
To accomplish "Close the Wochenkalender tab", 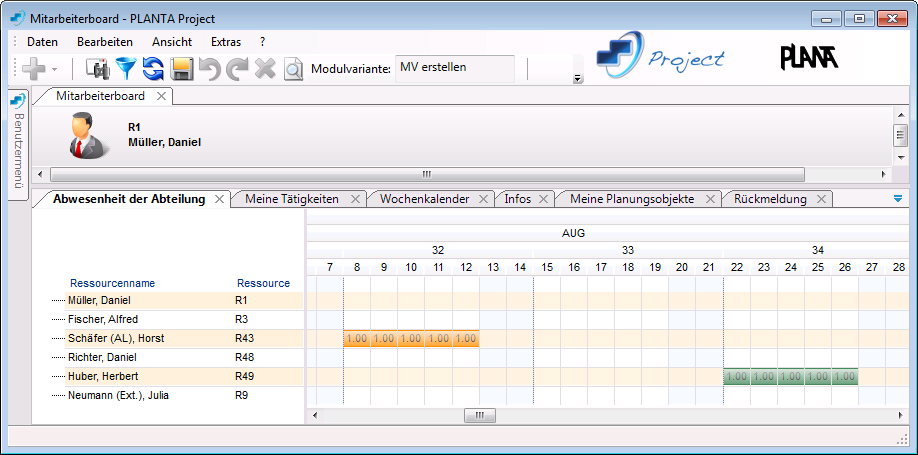I will 483,200.
